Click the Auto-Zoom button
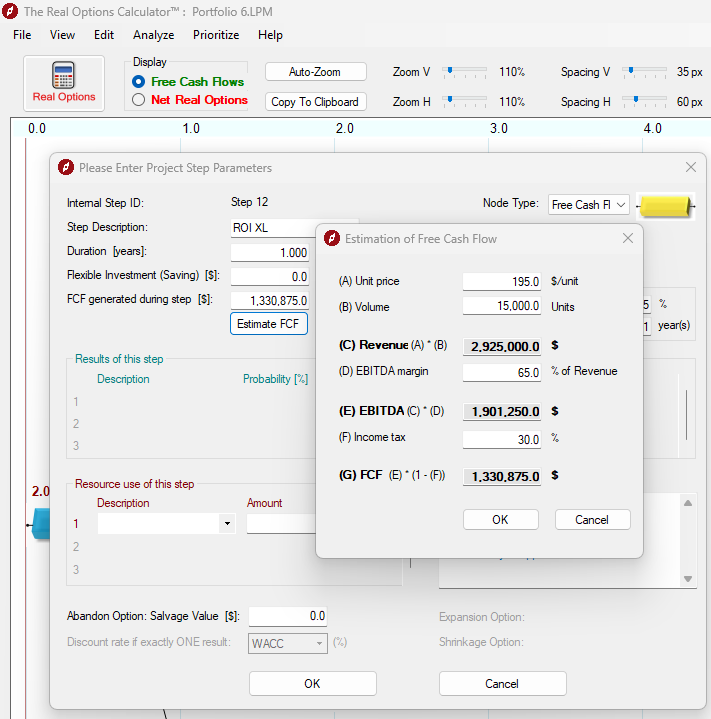 click(x=315, y=72)
